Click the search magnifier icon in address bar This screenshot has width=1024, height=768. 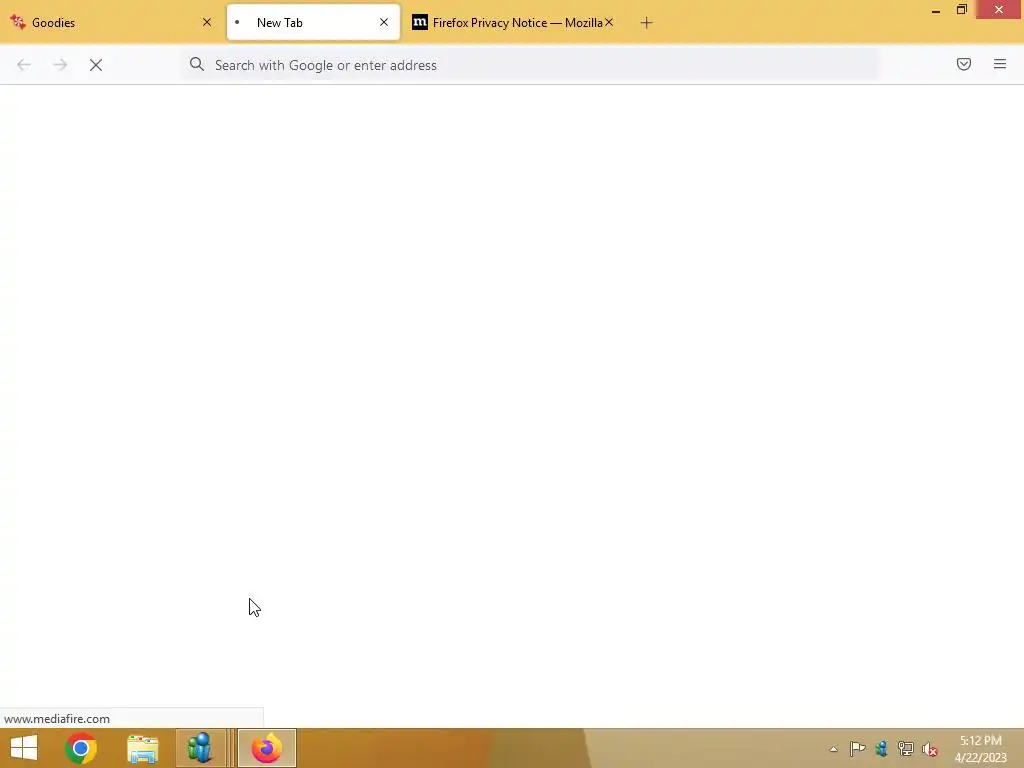[197, 64]
